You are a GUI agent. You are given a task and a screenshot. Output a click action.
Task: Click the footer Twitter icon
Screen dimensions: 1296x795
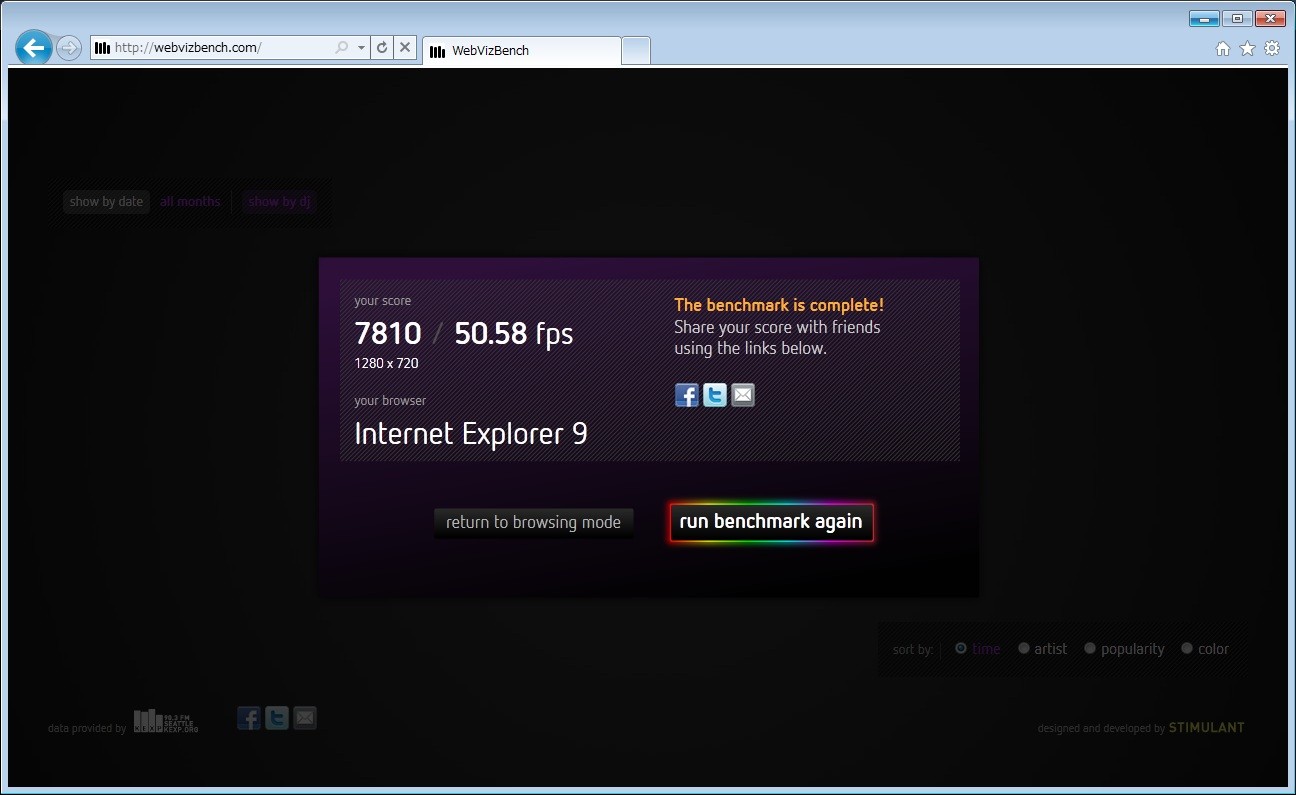pyautogui.click(x=277, y=718)
